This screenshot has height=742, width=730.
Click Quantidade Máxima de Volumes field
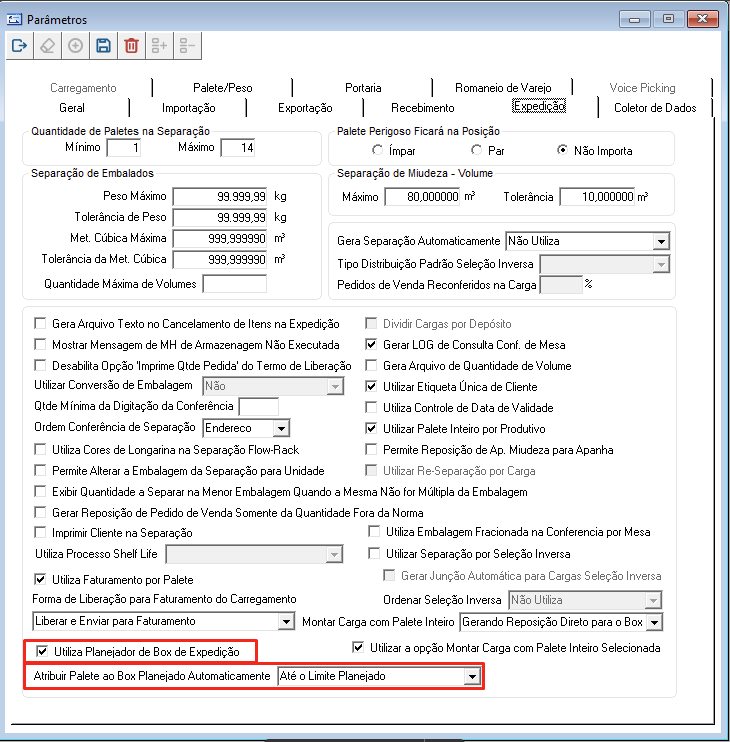coord(235,284)
